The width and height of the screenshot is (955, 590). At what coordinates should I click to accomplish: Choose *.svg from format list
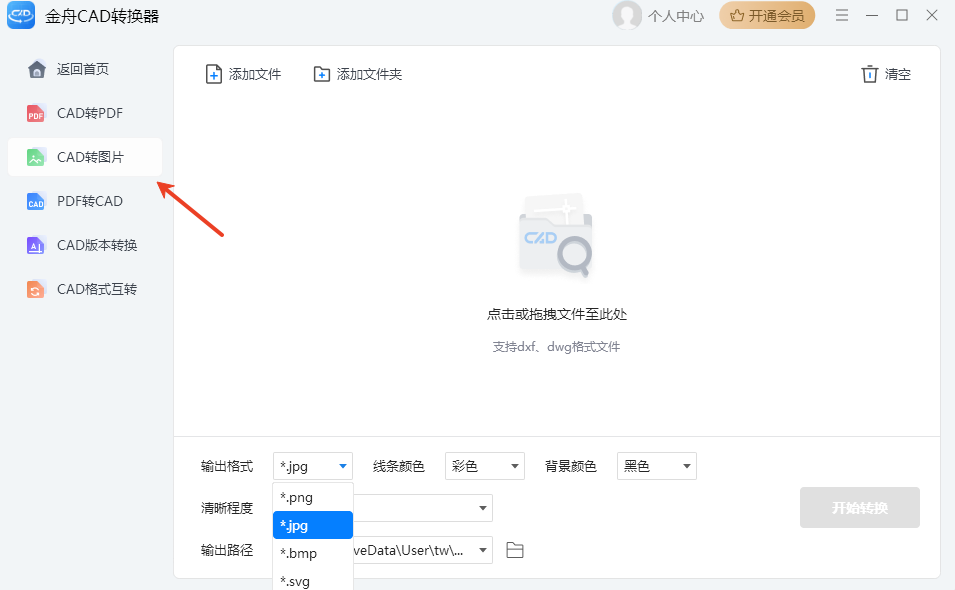pyautogui.click(x=313, y=581)
